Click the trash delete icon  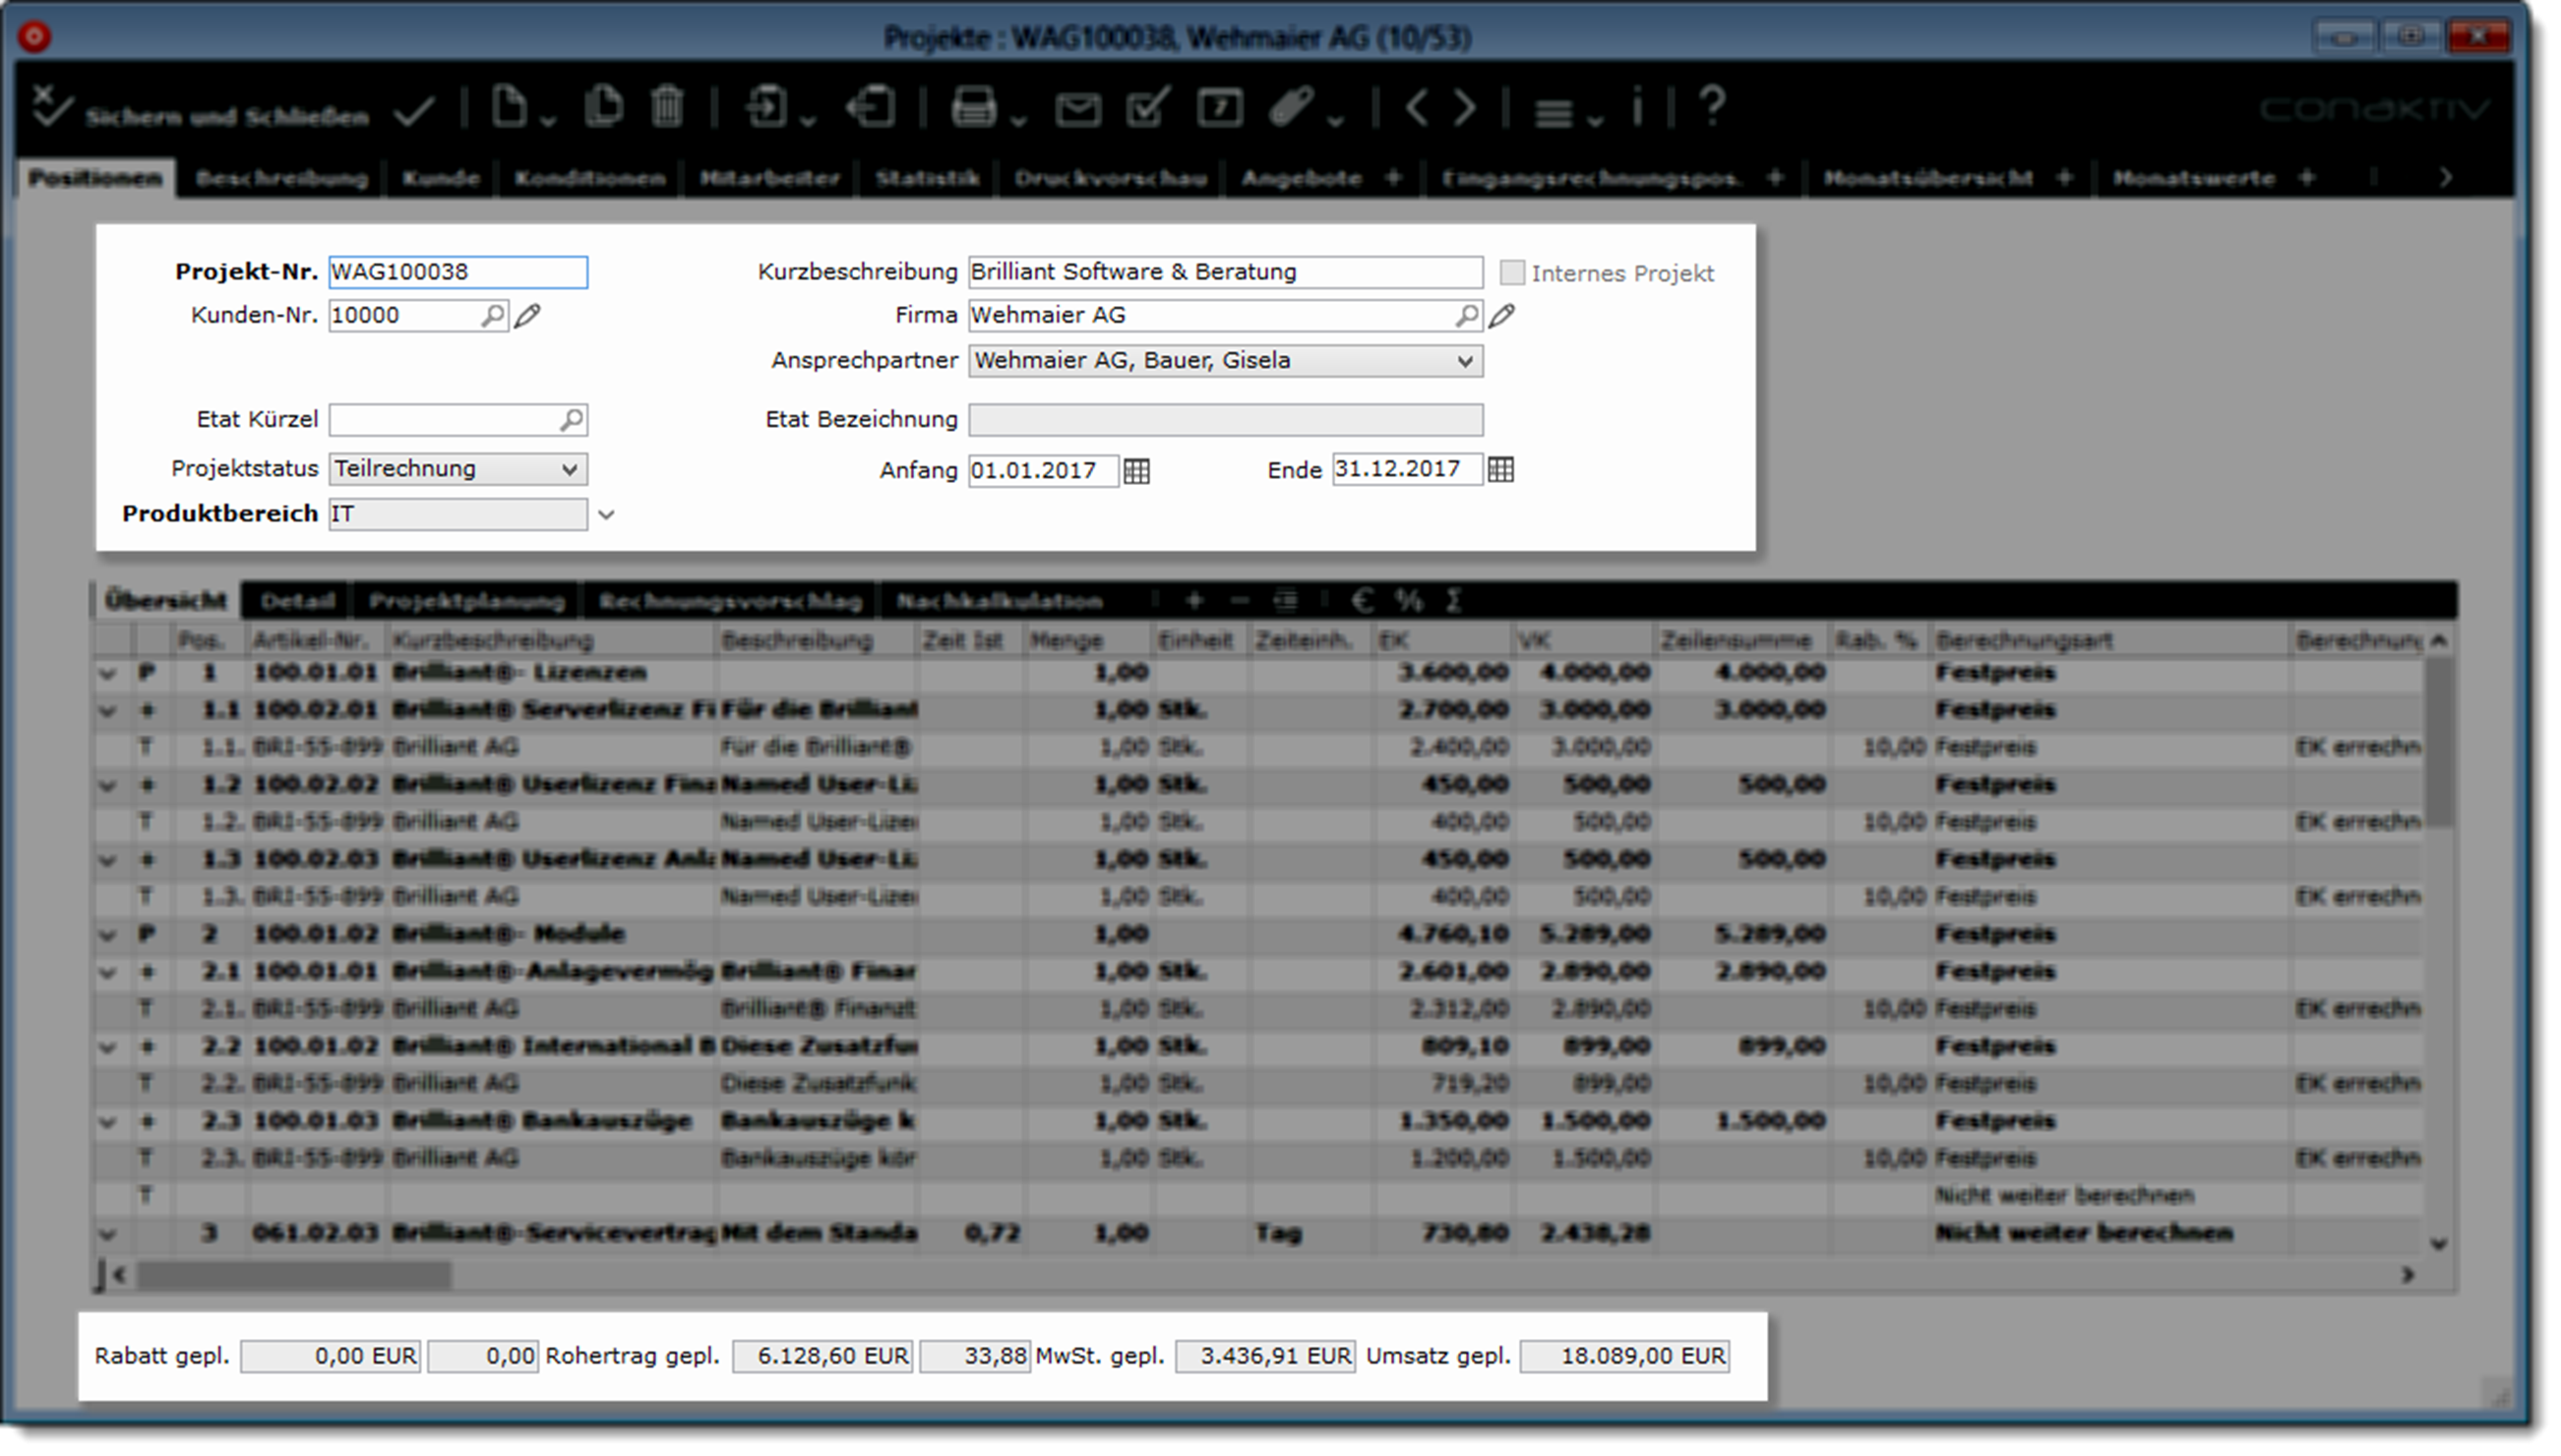pyautogui.click(x=667, y=107)
